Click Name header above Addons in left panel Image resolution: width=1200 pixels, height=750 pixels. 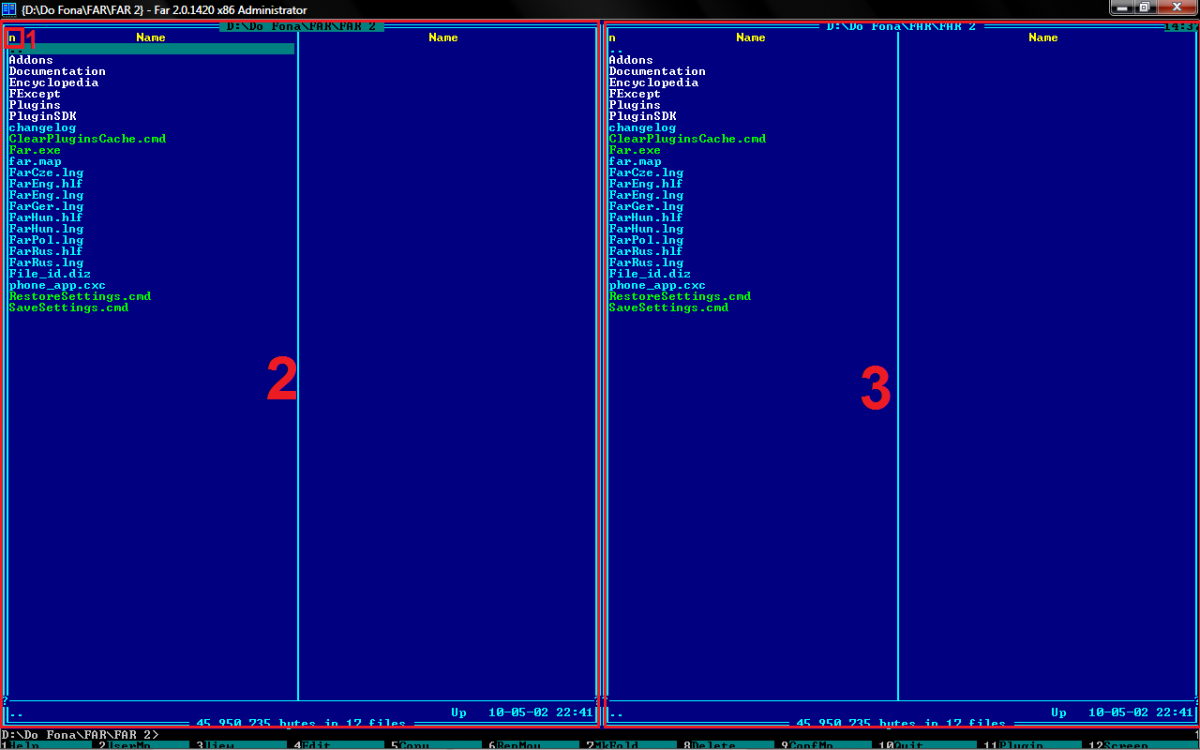click(151, 38)
